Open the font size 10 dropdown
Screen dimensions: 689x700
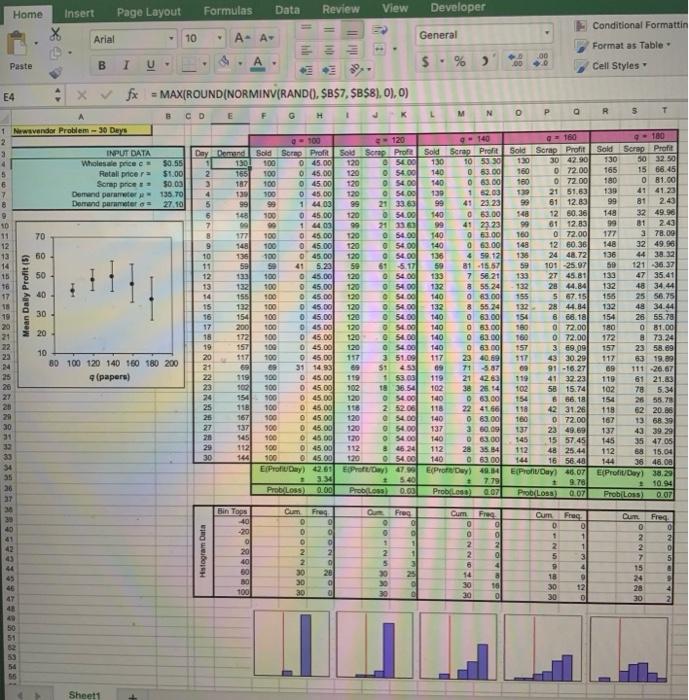point(220,38)
